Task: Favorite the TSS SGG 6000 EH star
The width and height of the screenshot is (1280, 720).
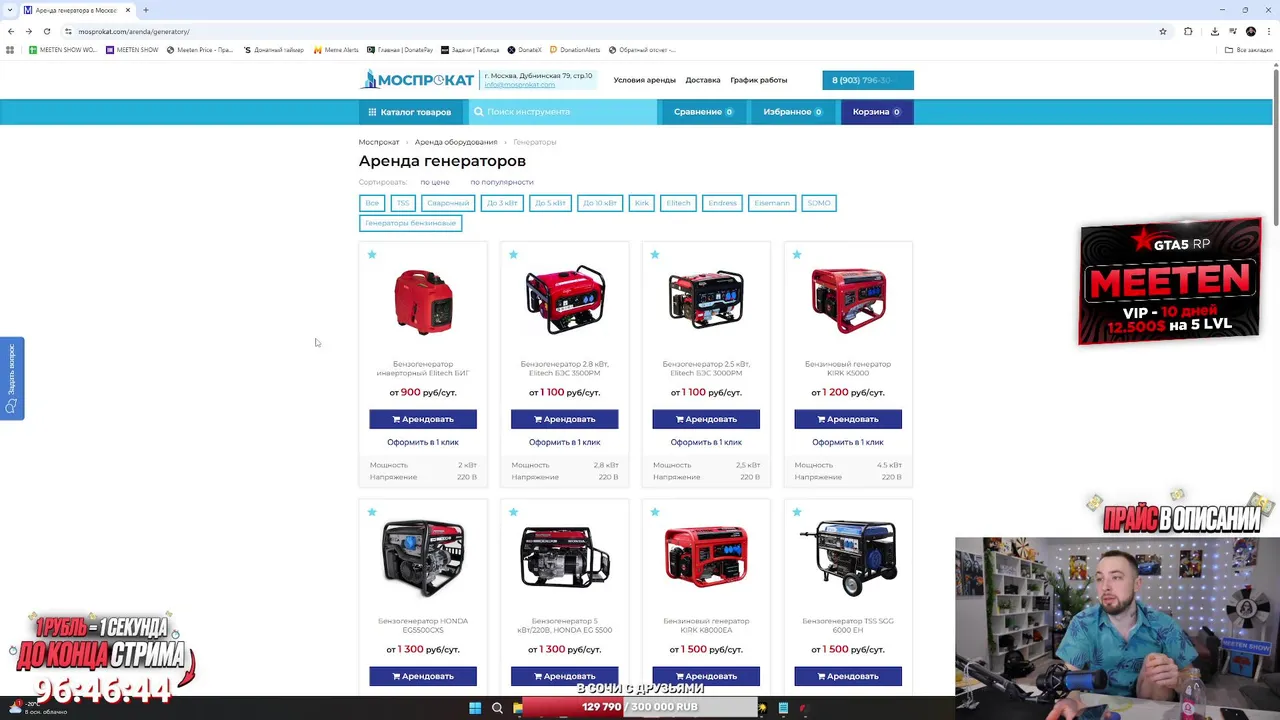Action: tap(797, 512)
